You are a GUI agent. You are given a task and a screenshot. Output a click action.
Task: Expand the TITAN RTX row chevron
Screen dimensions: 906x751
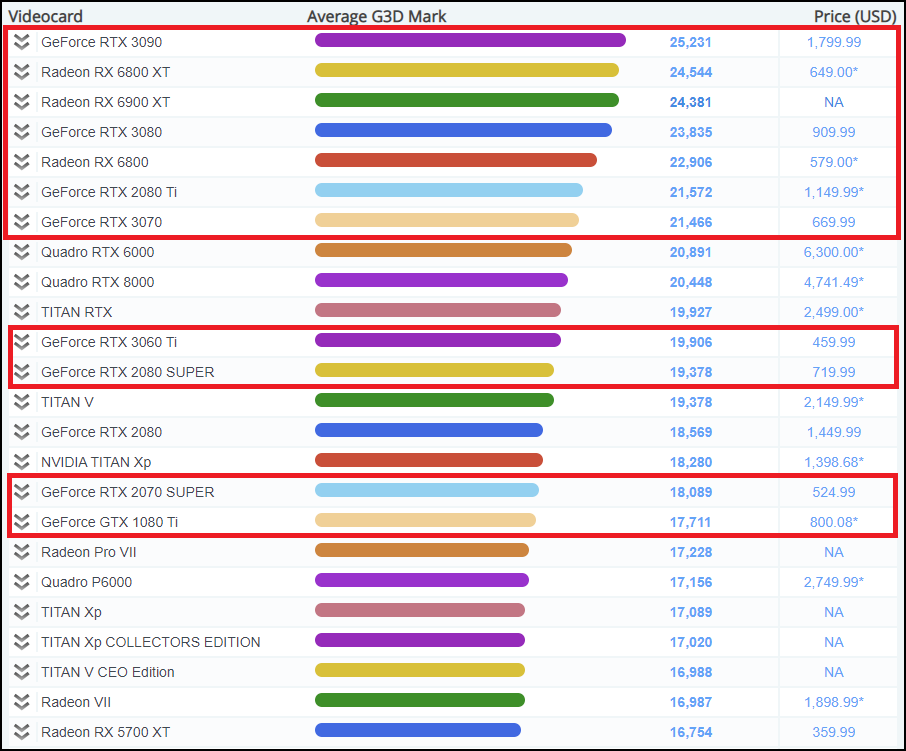[x=21, y=312]
